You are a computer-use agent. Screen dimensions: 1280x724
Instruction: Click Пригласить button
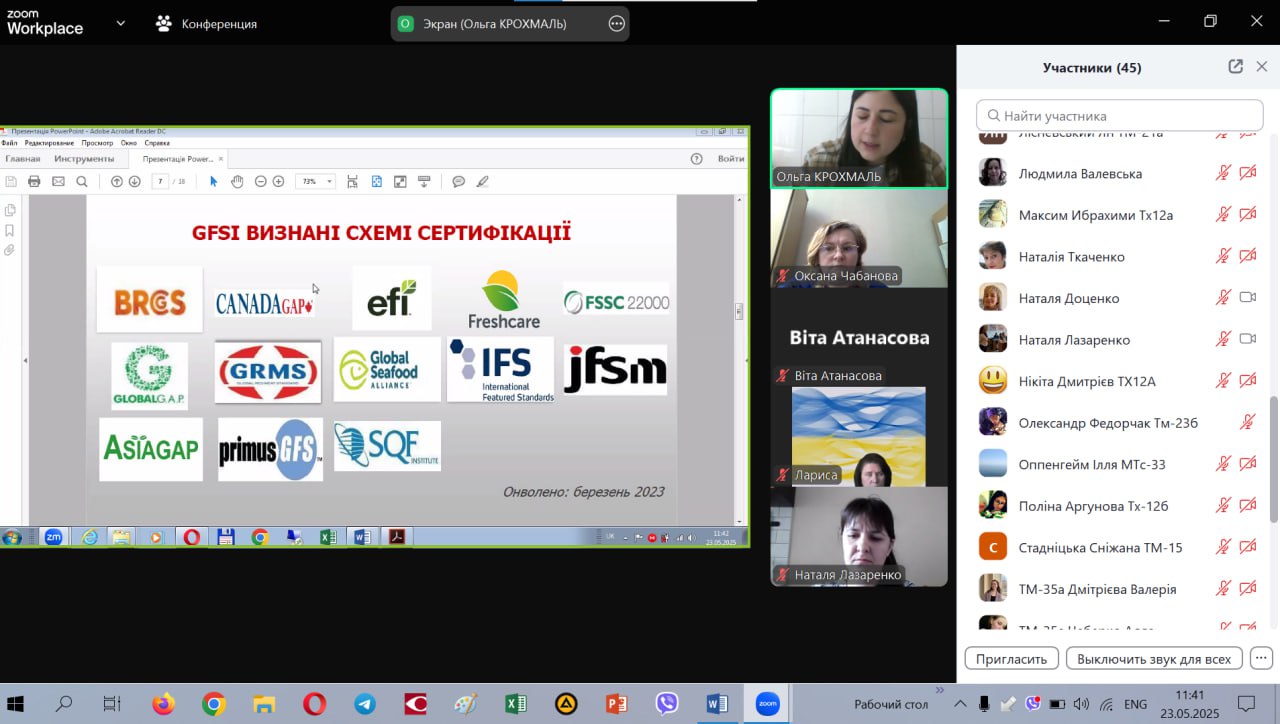point(1011,659)
